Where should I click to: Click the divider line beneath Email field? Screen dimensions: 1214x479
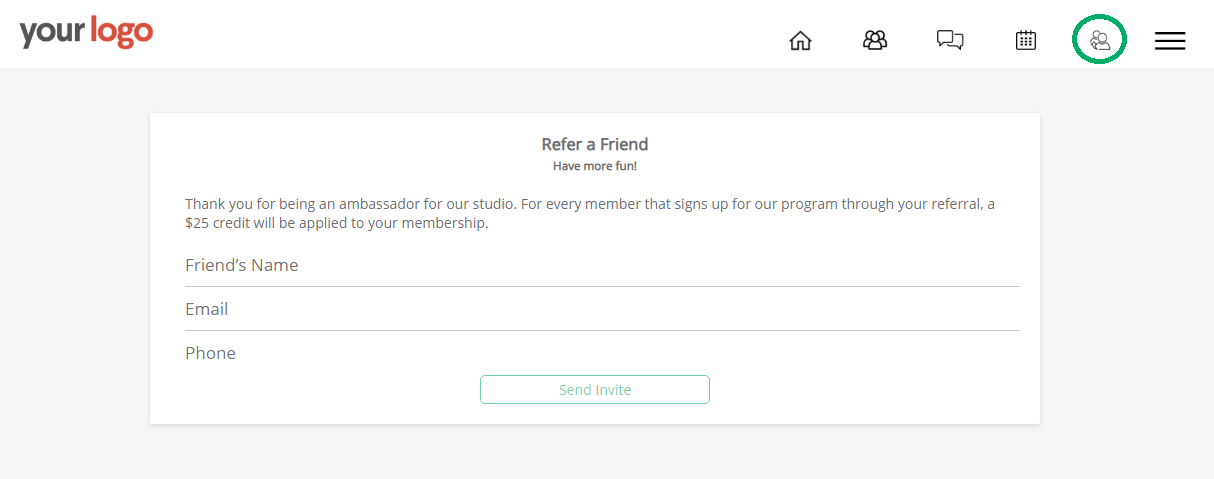click(602, 330)
